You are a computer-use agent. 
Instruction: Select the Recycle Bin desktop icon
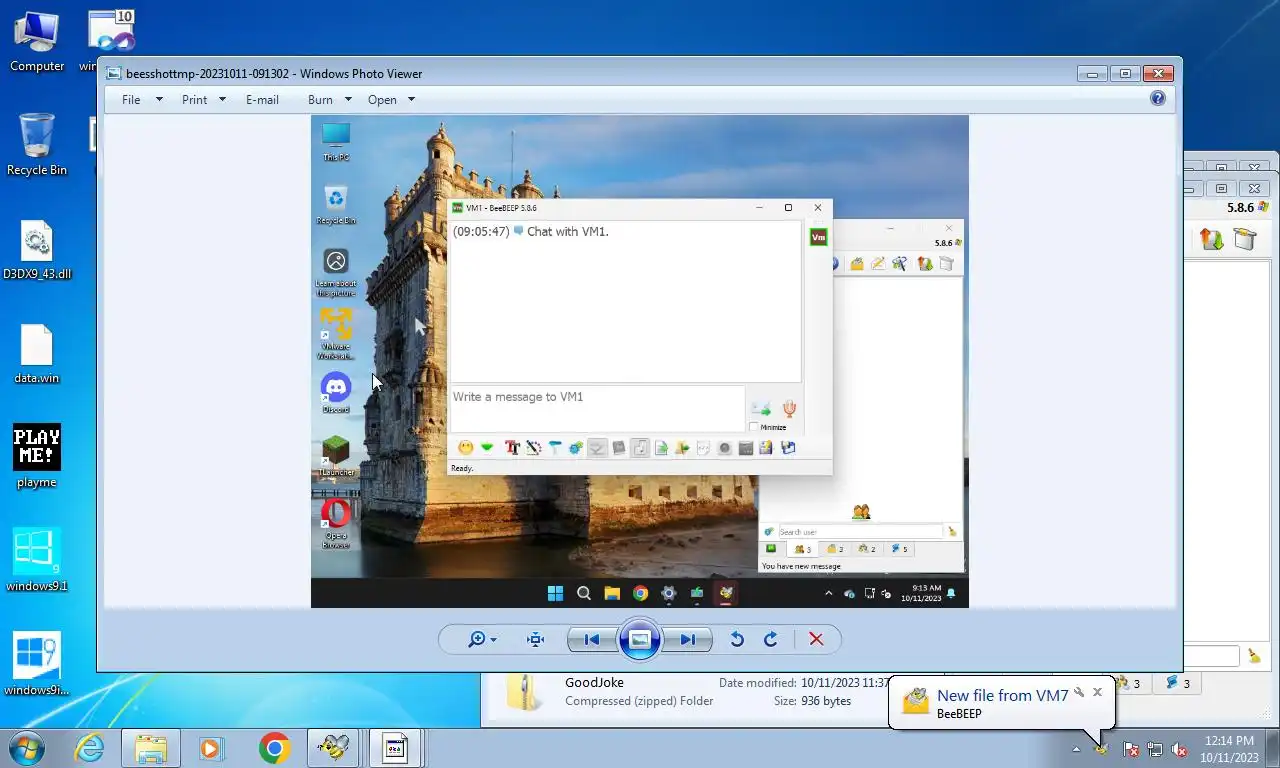(x=37, y=145)
